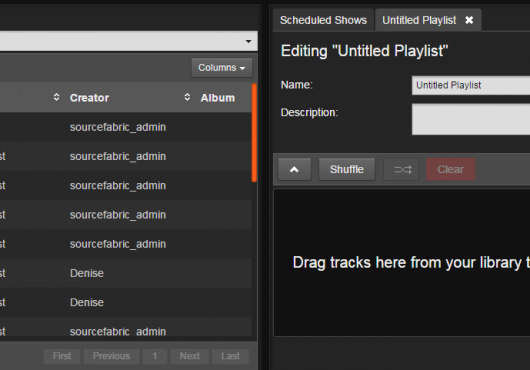
Task: Select page 1 in pagination
Action: 155,356
